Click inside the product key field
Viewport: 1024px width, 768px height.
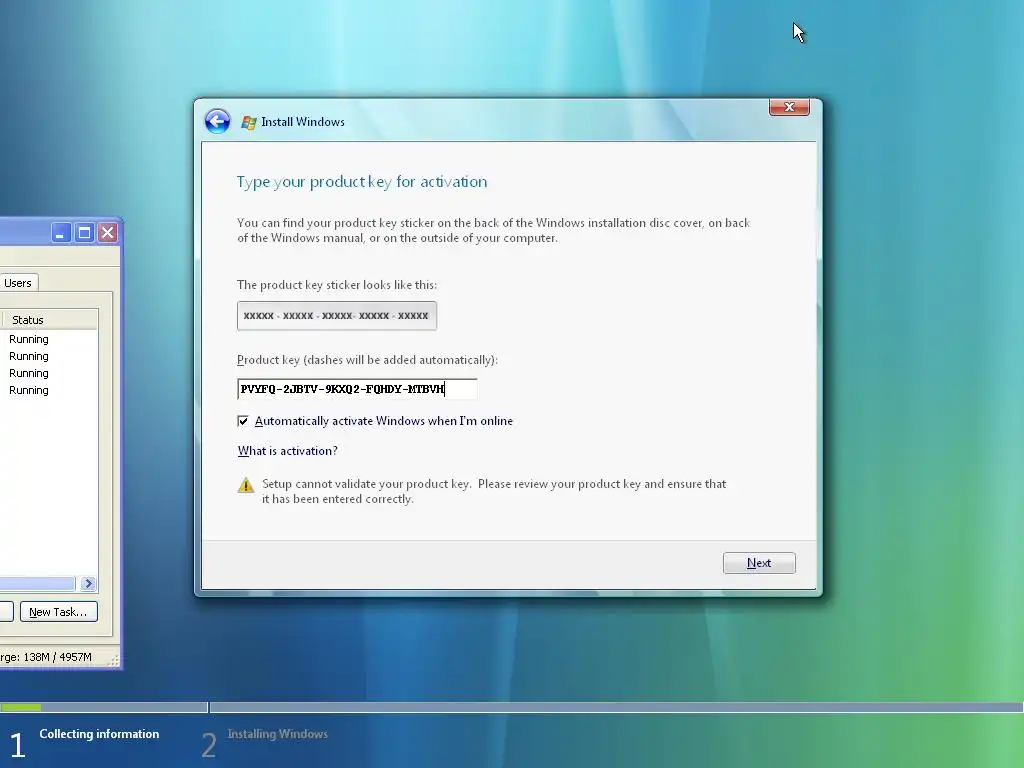click(x=357, y=389)
